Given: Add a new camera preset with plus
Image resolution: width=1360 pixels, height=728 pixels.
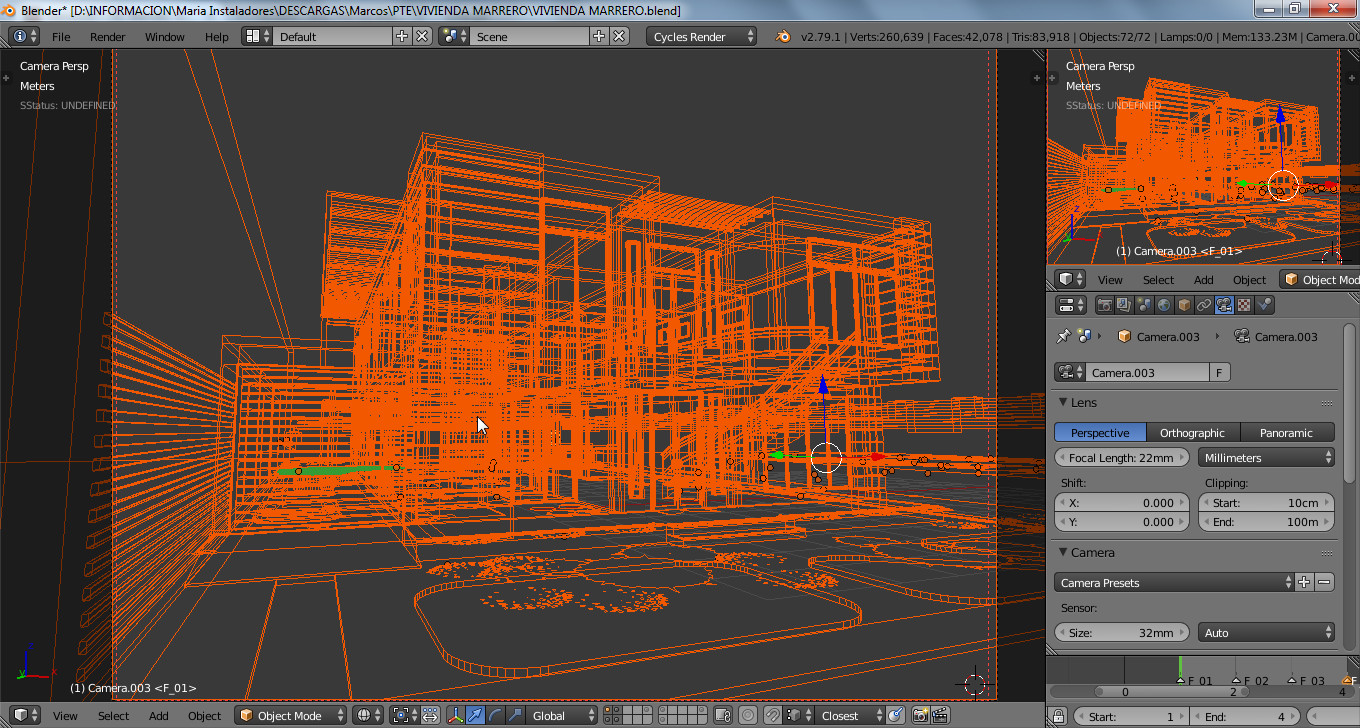Looking at the screenshot, I should [1304, 582].
